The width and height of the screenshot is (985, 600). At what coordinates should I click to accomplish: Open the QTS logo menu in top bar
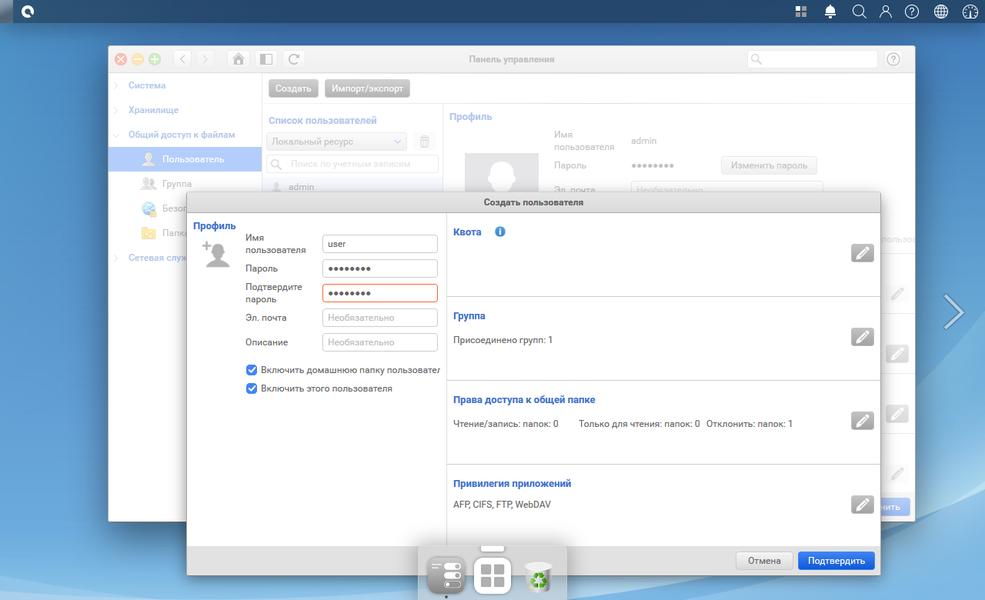pos(27,11)
